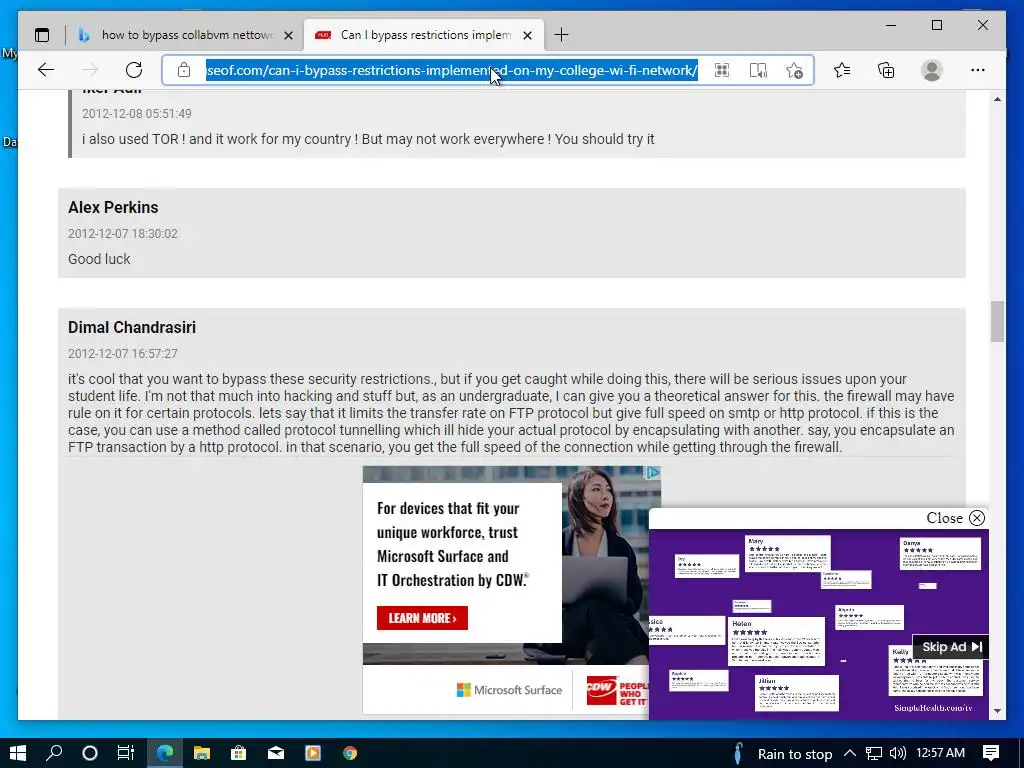Open the clock showing 12:57 AM
This screenshot has height=768, width=1024.
pyautogui.click(x=940, y=754)
